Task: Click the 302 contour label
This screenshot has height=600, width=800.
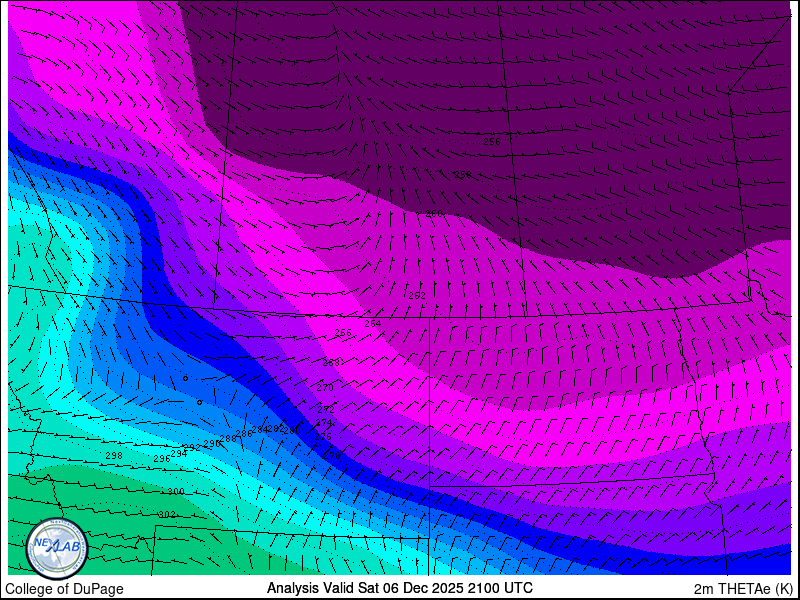Action: (x=167, y=514)
